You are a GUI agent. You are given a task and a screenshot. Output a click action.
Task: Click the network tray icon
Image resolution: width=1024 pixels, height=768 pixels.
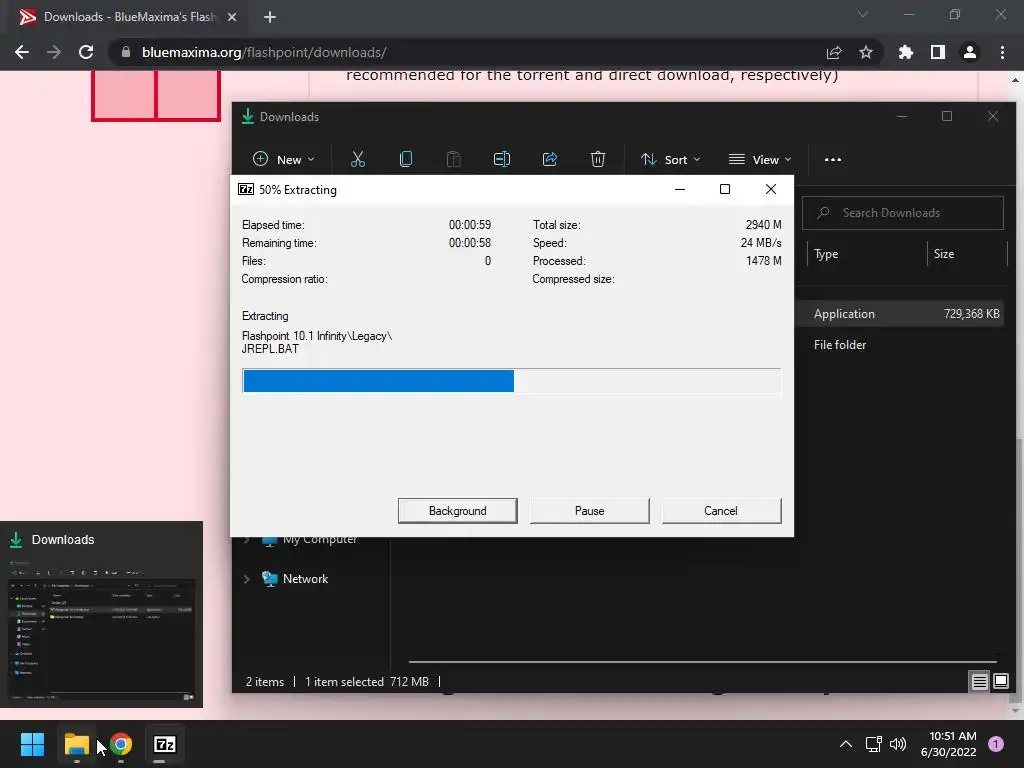coord(874,744)
